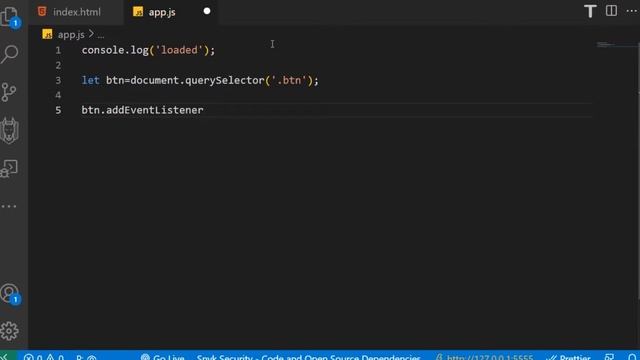Open the 127.0.0.1:5555 server link
Screen dimensions: 640x360
[484, 357]
